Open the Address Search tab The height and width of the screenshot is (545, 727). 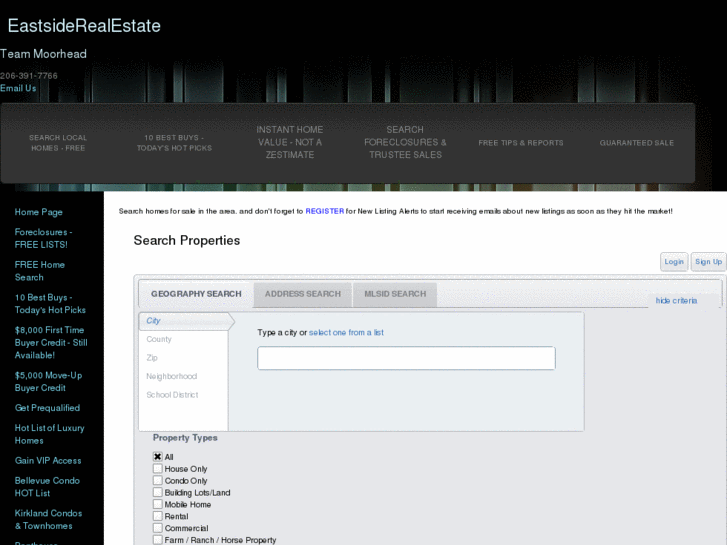click(303, 294)
